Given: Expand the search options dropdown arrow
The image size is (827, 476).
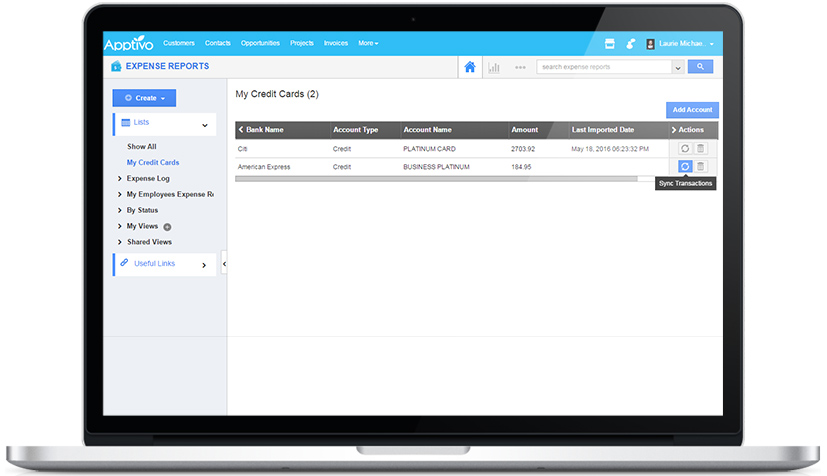Looking at the screenshot, I should (x=678, y=67).
